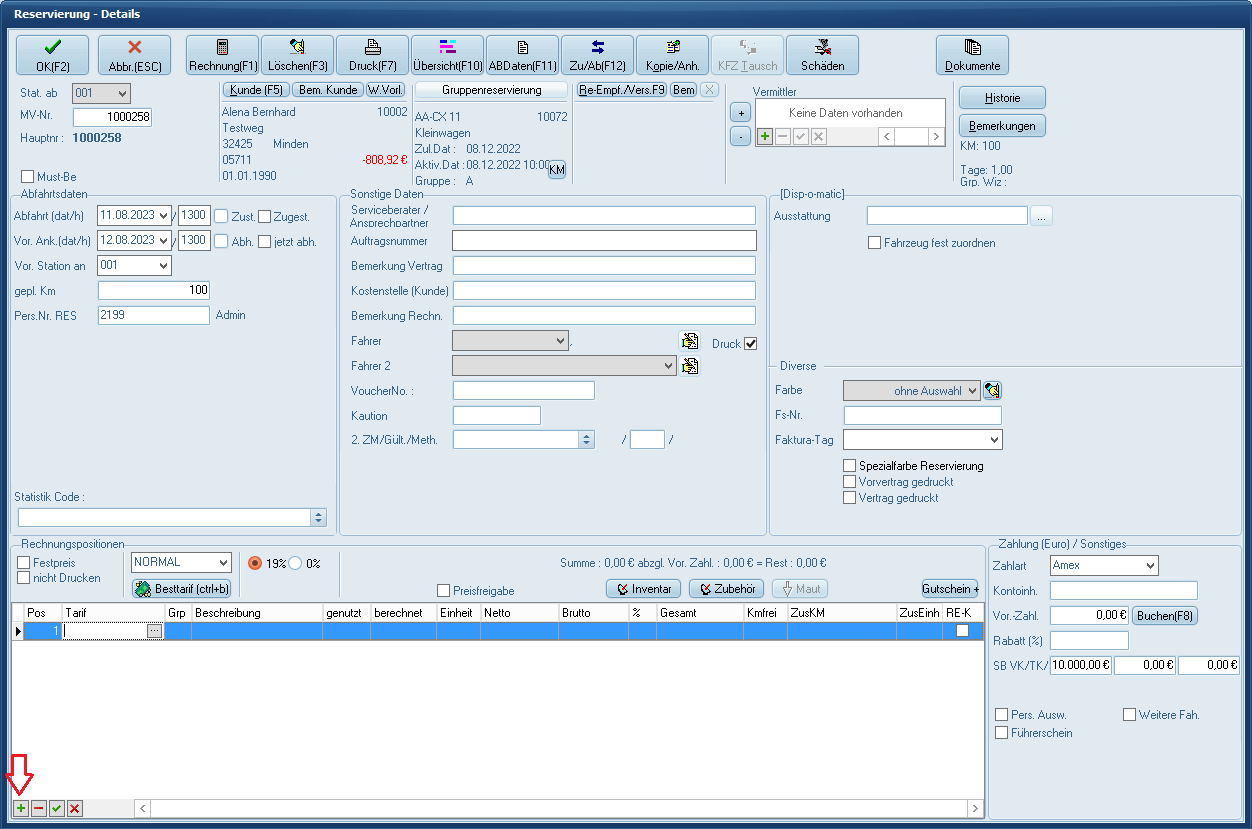Select the 0% tax radio button
Viewport: 1252px width, 829px height.
[x=296, y=563]
